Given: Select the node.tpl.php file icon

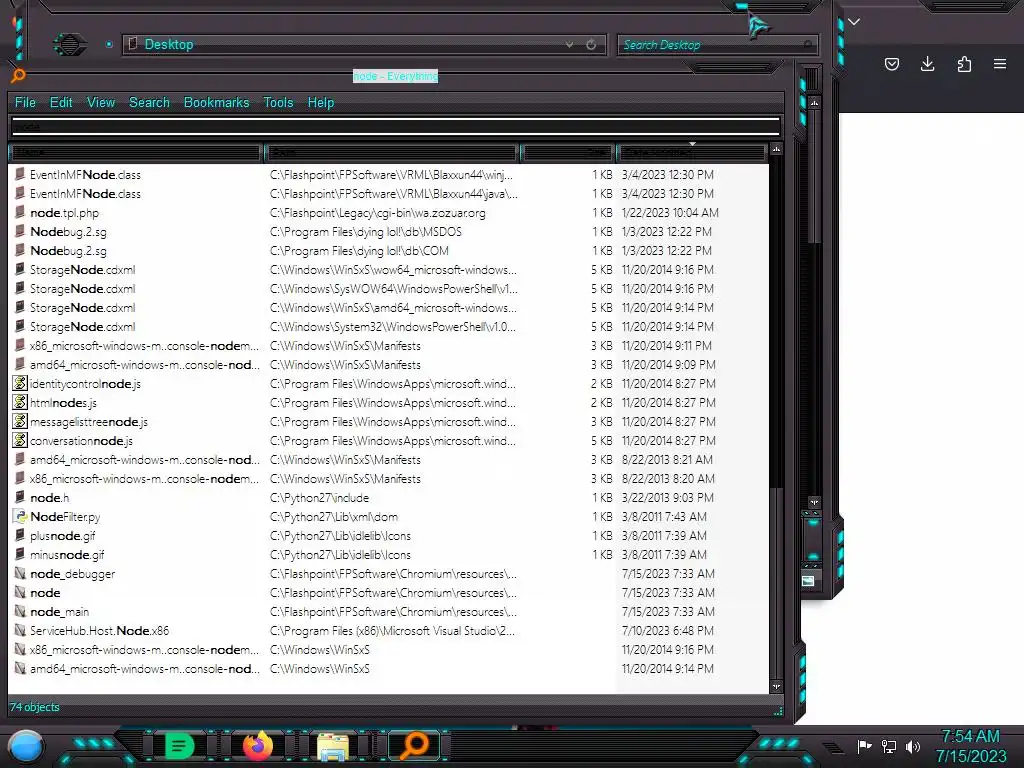Looking at the screenshot, I should 20,212.
